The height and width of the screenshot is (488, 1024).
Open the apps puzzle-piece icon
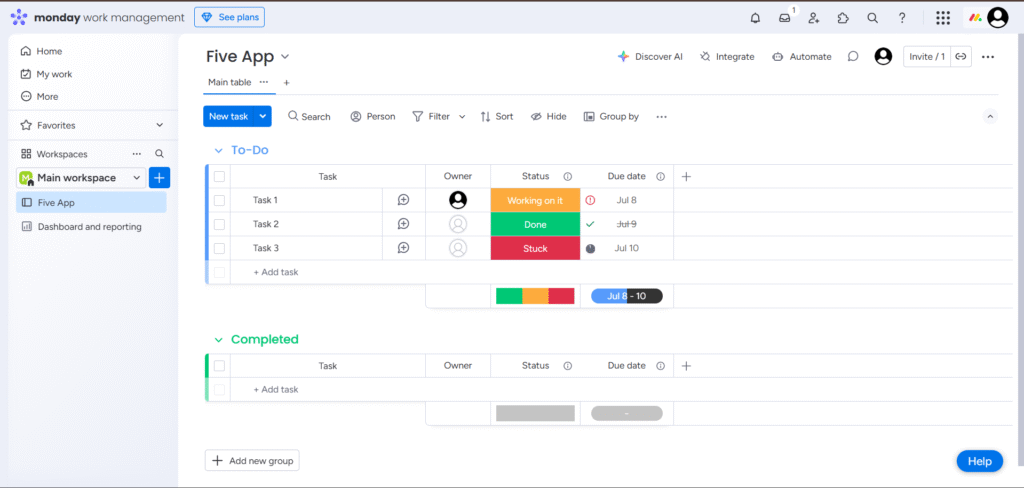coord(843,18)
